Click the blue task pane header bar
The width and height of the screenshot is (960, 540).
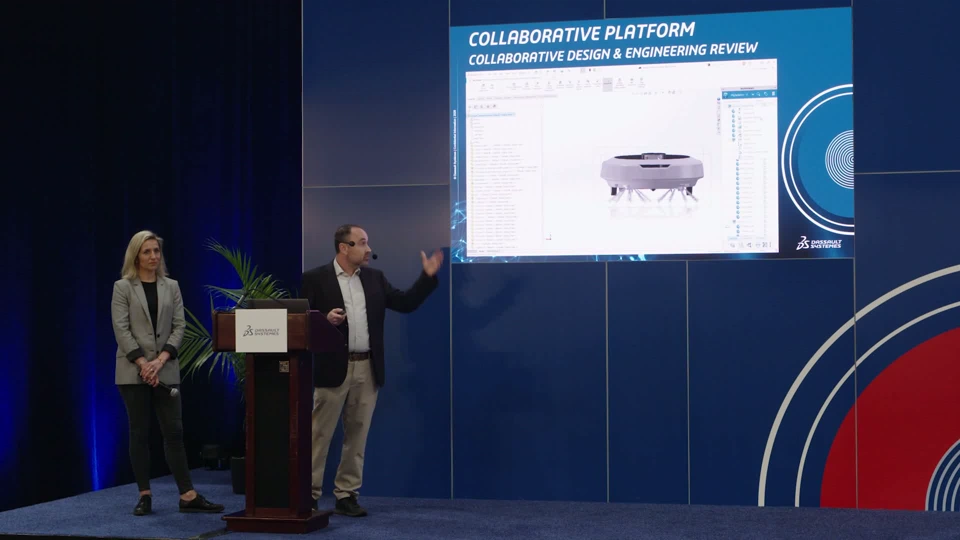pos(749,94)
